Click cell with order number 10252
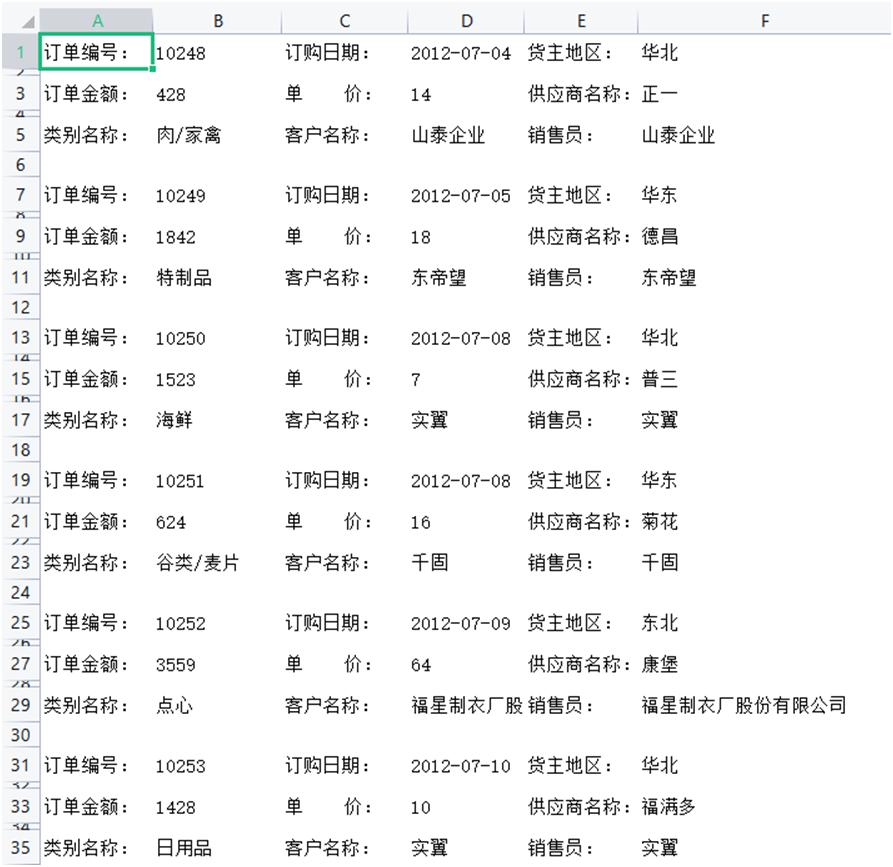 point(217,623)
